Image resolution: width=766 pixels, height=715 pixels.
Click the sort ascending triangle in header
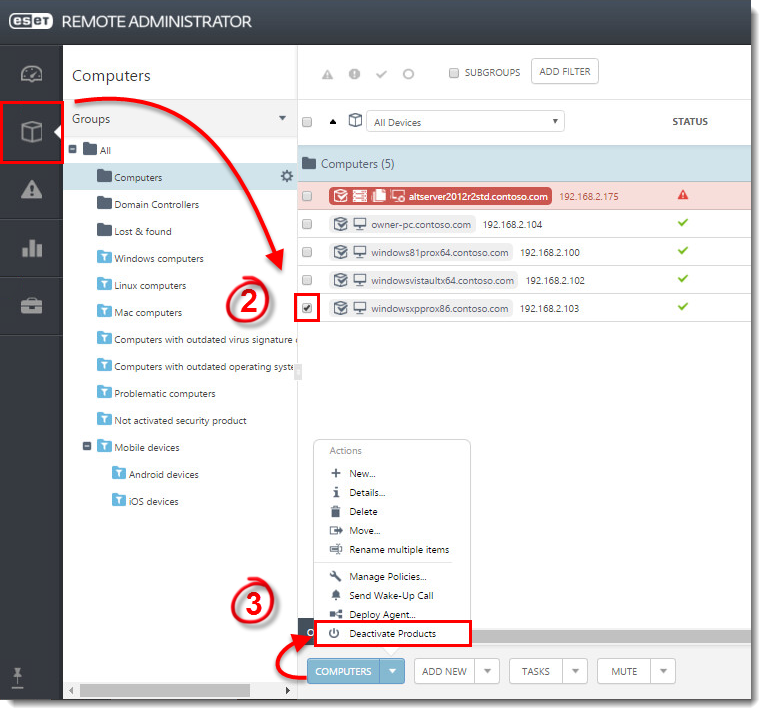pyautogui.click(x=333, y=122)
